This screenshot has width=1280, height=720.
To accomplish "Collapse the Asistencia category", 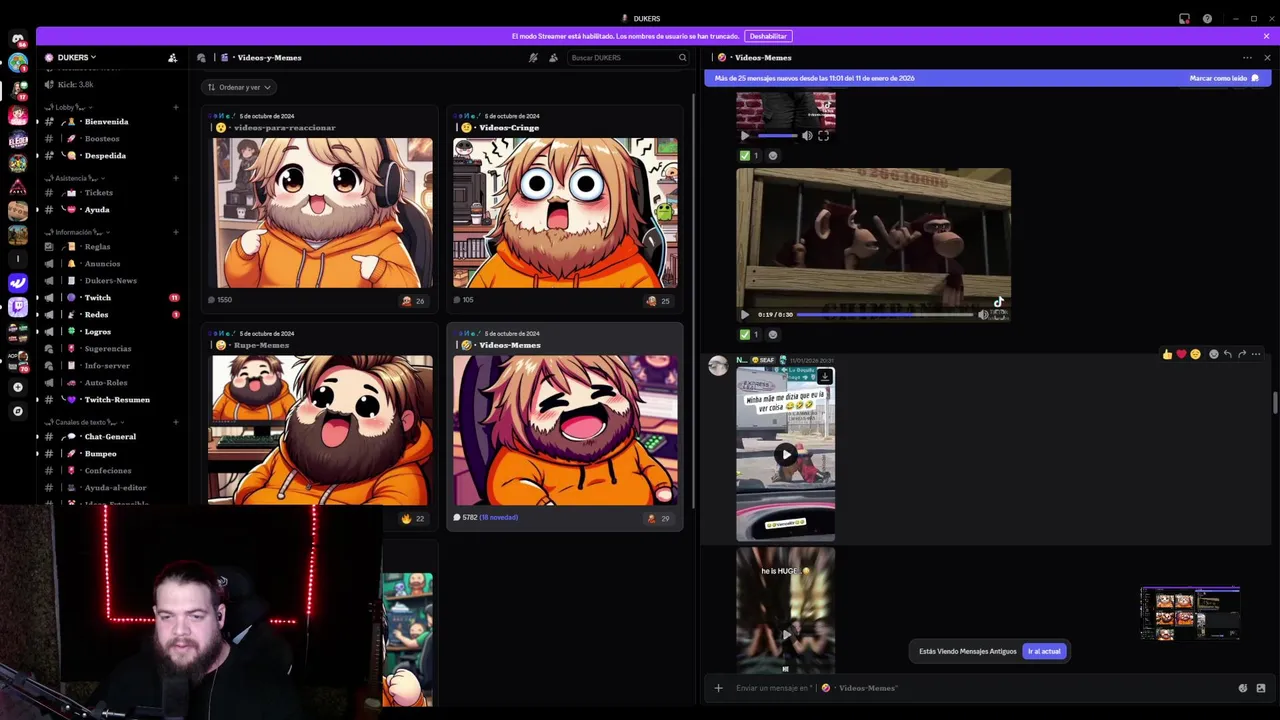I will 79,178.
